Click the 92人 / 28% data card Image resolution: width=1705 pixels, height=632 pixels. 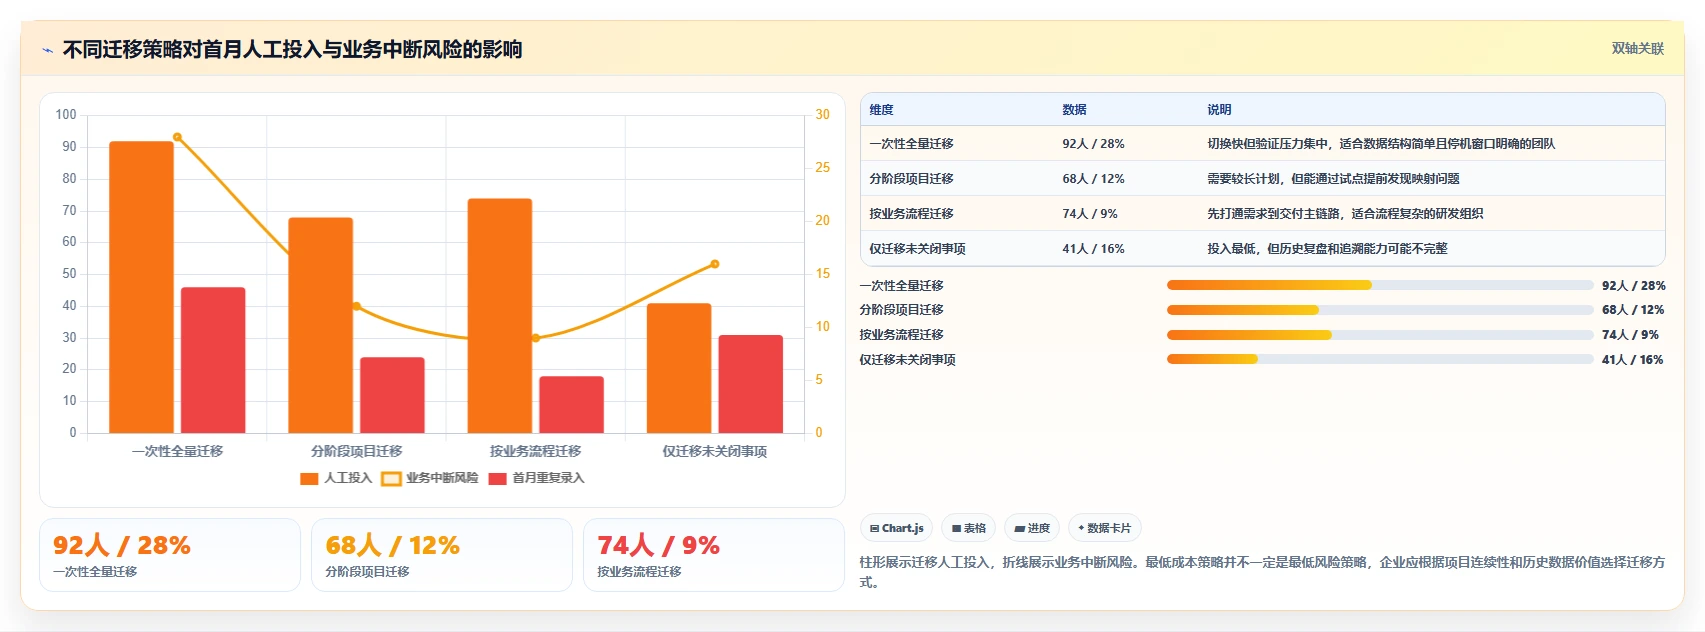(x=170, y=555)
